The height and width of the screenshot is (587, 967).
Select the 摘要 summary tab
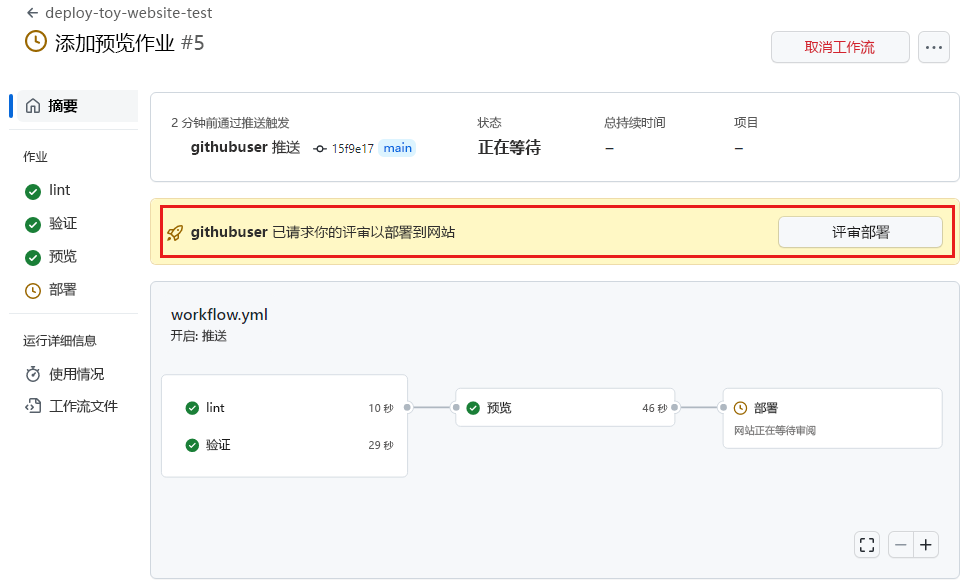click(x=77, y=106)
